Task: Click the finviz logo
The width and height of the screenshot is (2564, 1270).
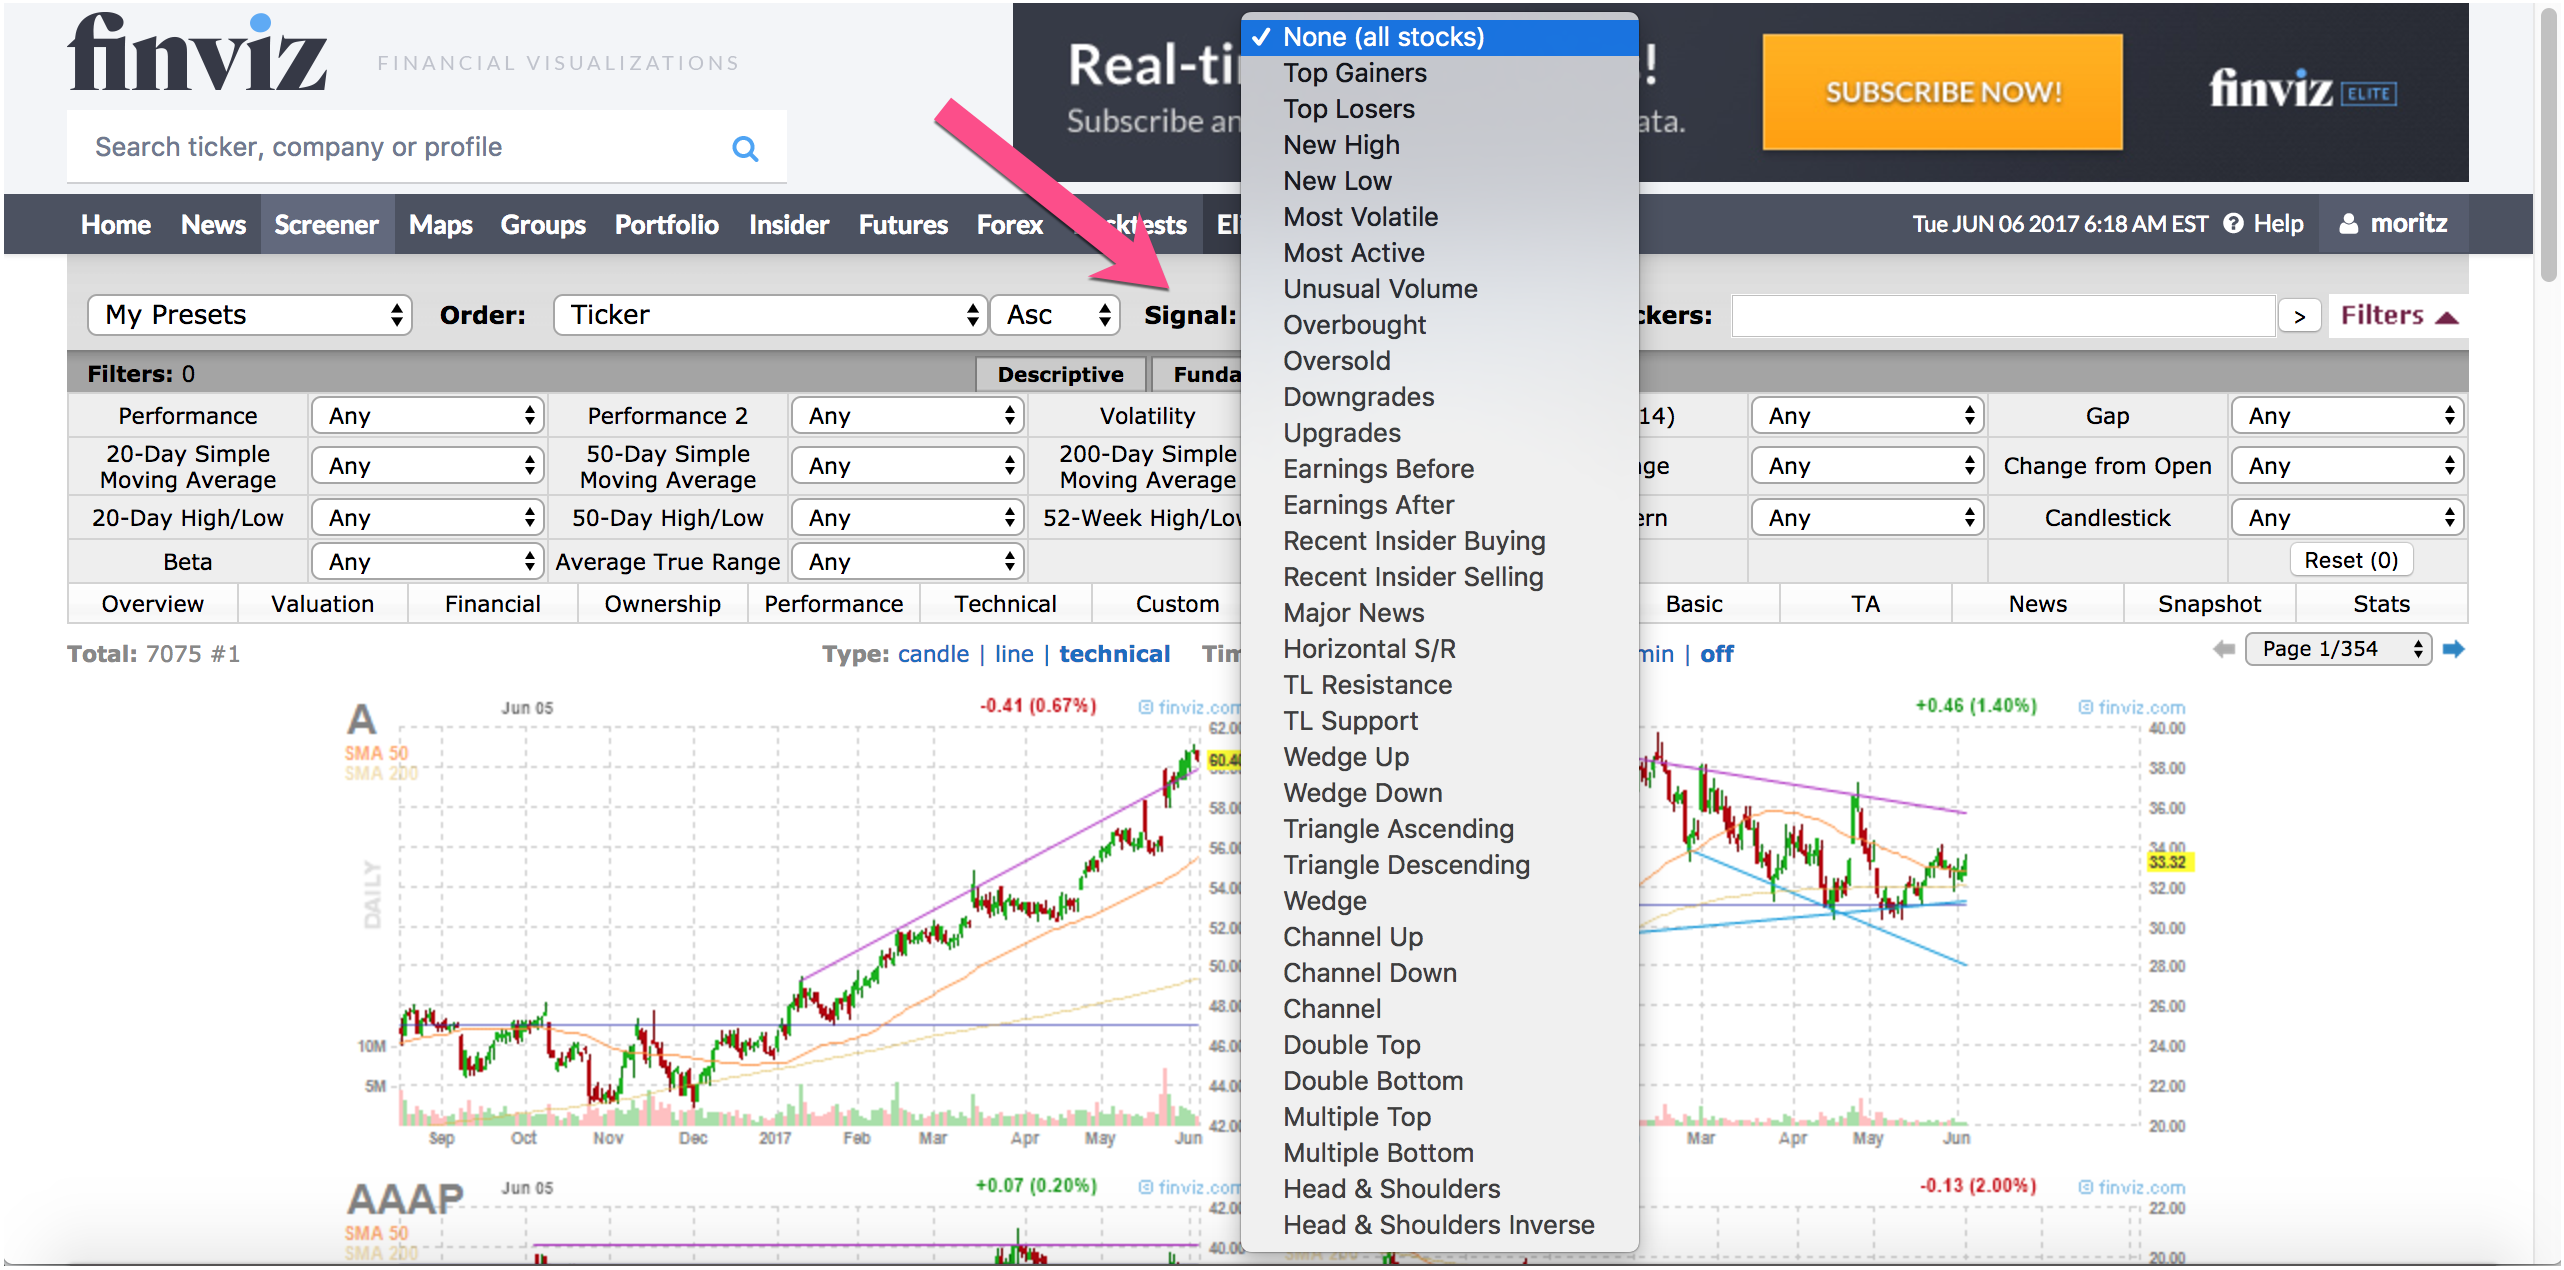Action: click(198, 55)
